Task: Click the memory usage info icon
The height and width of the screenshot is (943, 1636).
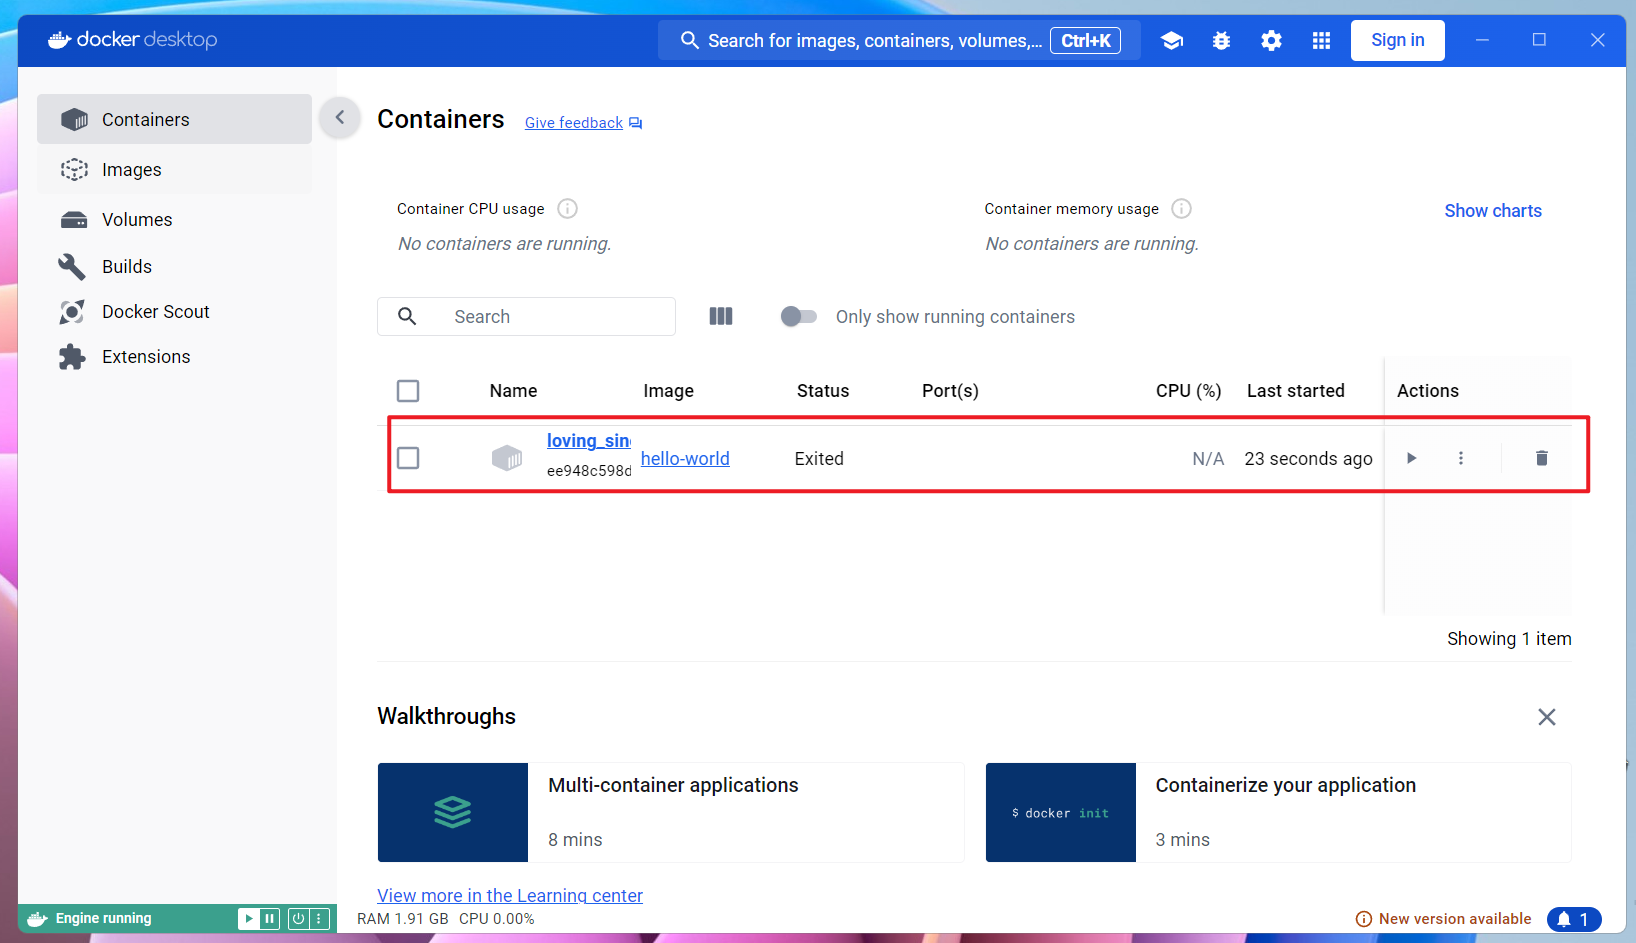Action: click(1181, 208)
